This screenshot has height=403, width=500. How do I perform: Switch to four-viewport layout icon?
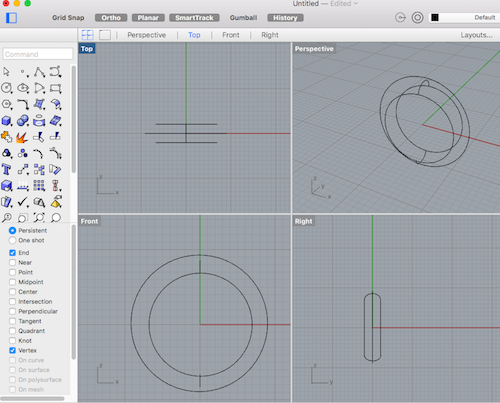click(88, 35)
